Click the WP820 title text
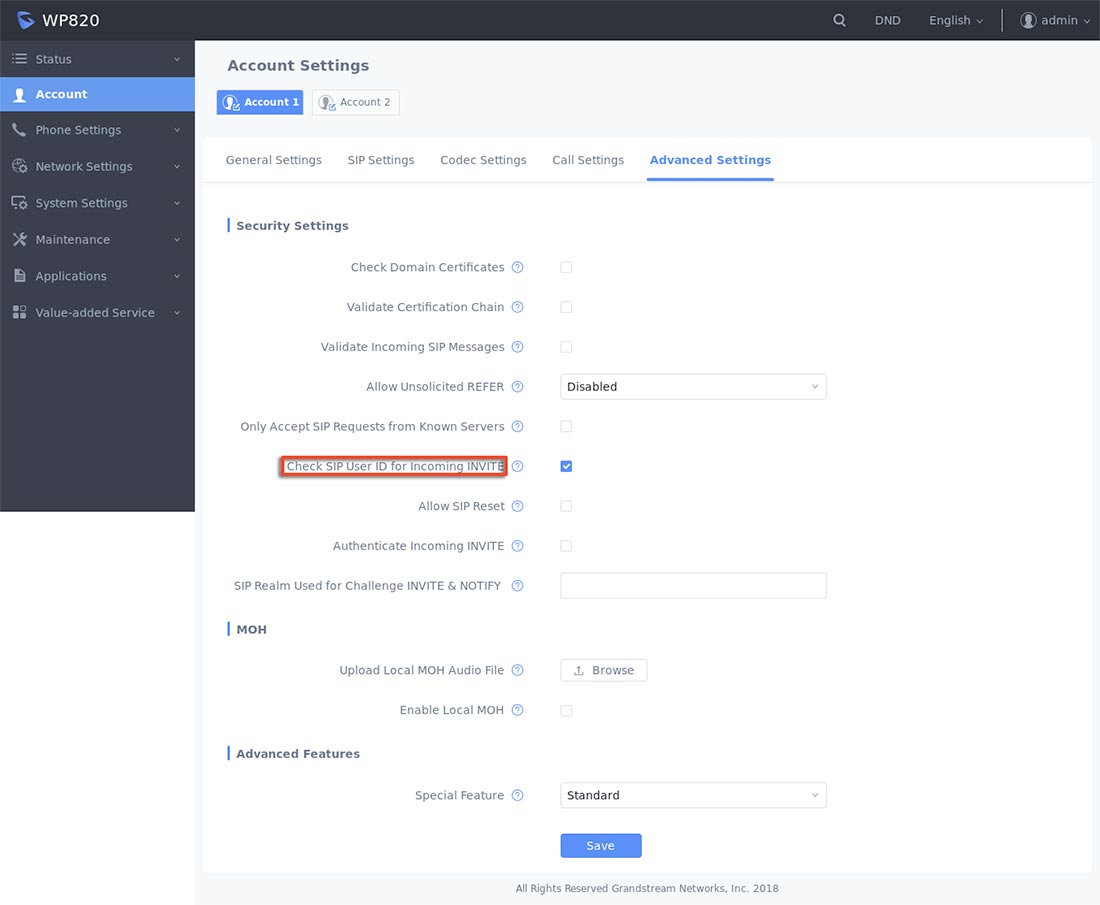Screen dimensions: 1100x905 [71, 20]
